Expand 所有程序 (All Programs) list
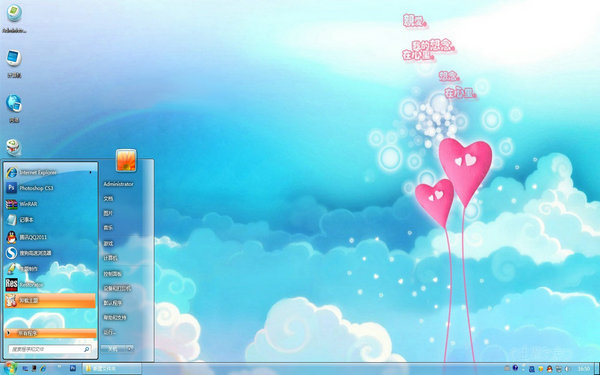 click(x=50, y=333)
